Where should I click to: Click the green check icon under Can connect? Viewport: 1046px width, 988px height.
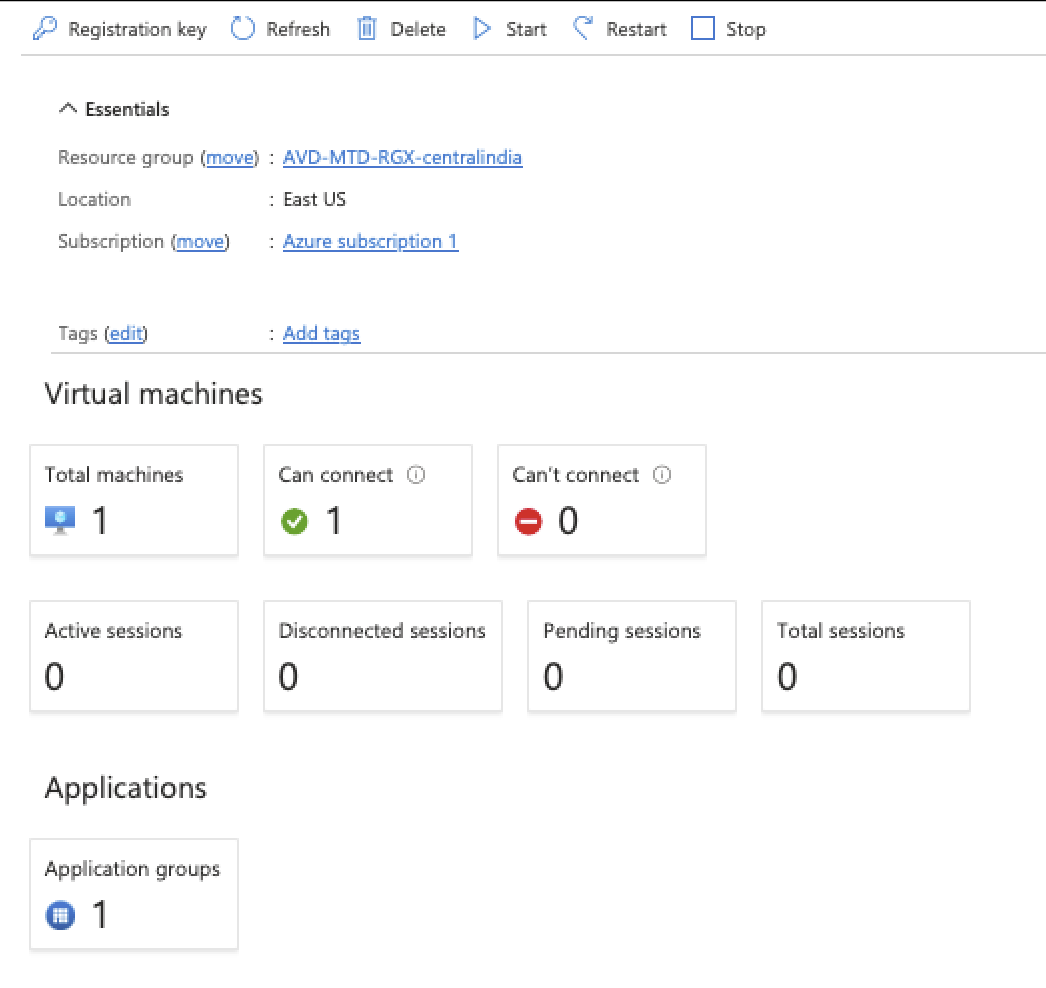[x=293, y=520]
